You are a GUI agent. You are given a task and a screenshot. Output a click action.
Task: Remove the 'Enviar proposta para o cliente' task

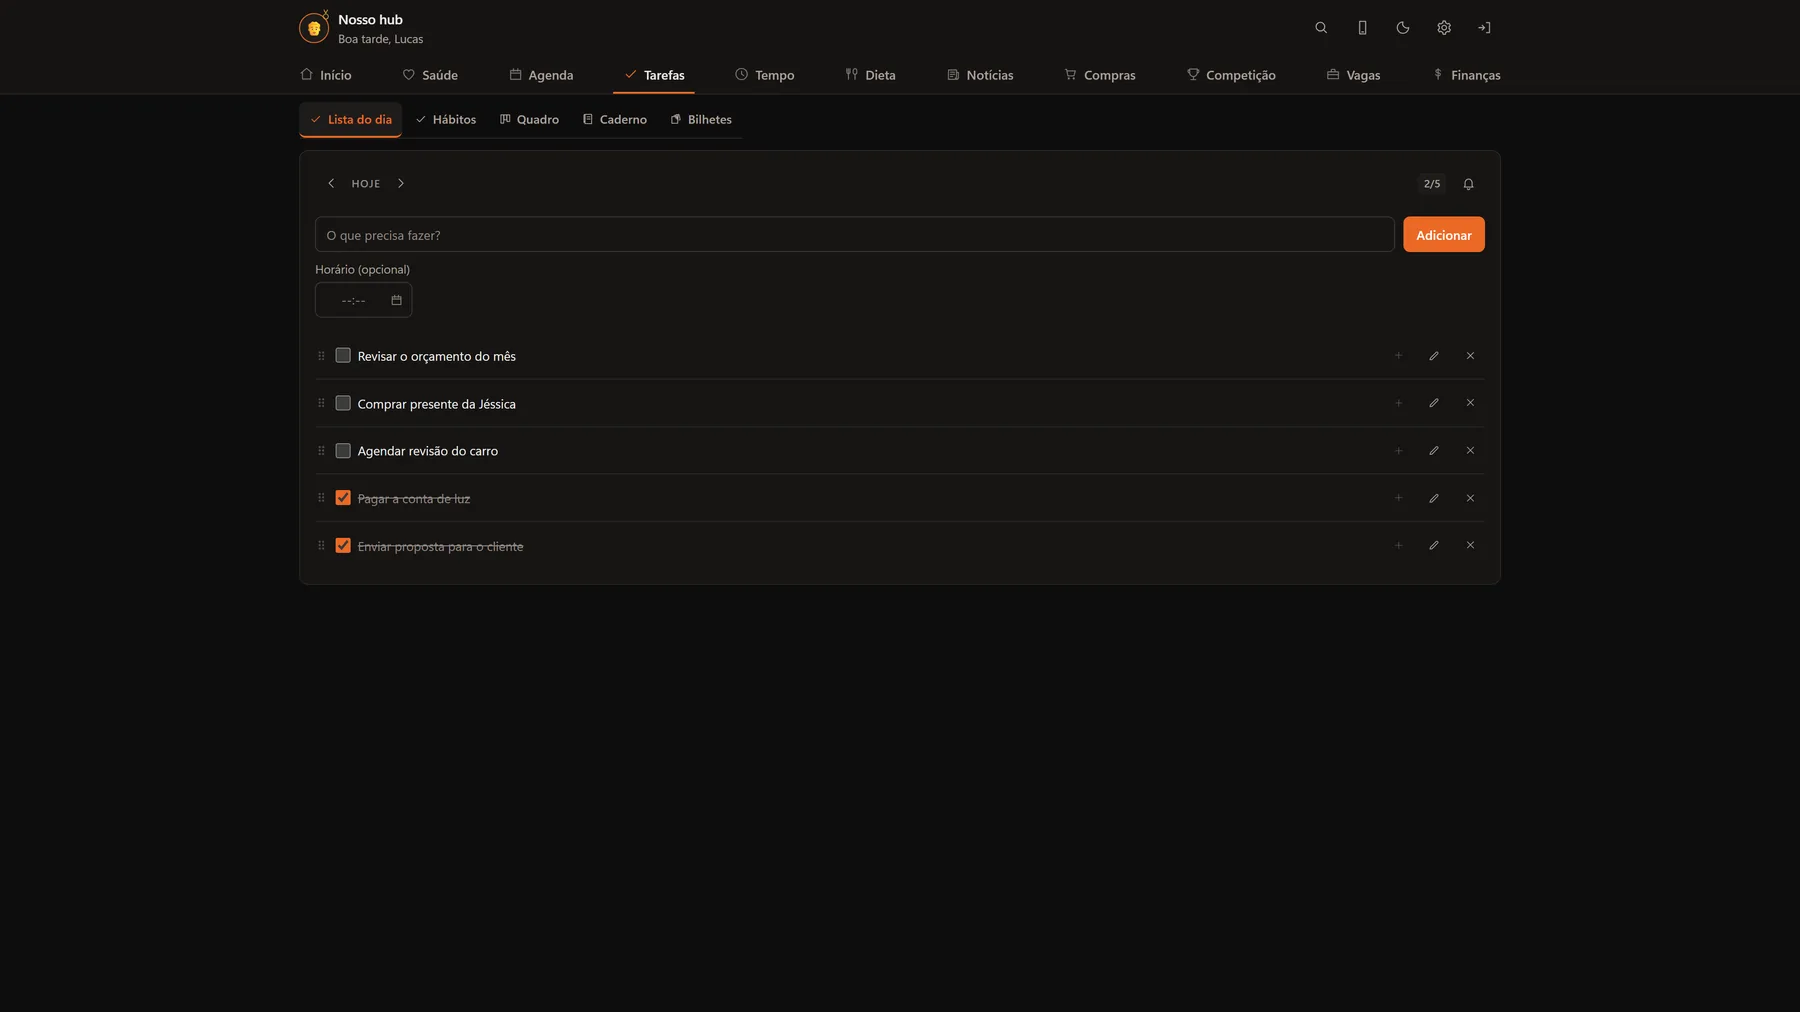point(1470,545)
